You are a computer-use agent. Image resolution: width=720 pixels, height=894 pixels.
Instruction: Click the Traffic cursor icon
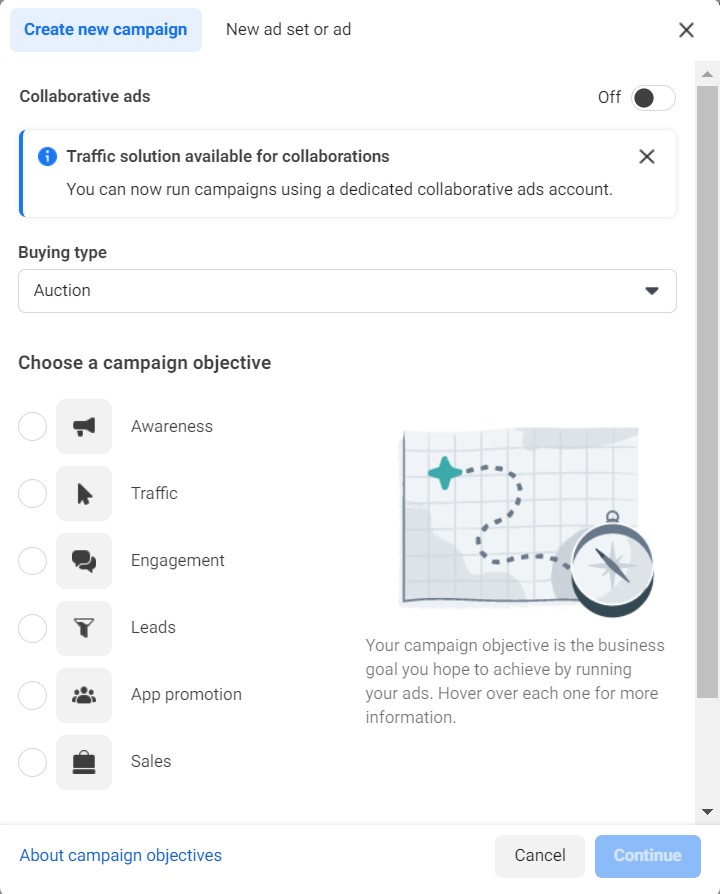[x=84, y=494]
